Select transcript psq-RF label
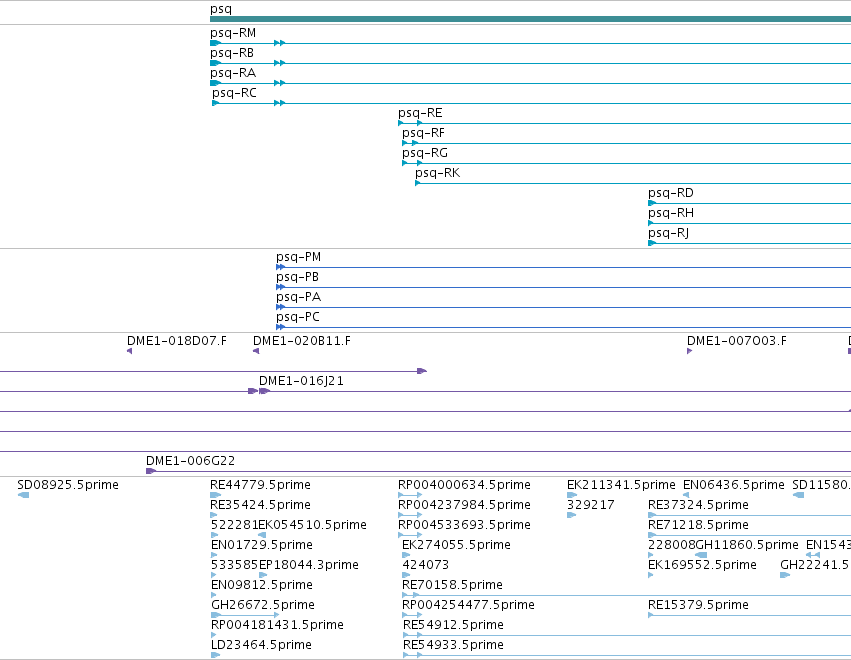This screenshot has width=851, height=660. [x=423, y=133]
